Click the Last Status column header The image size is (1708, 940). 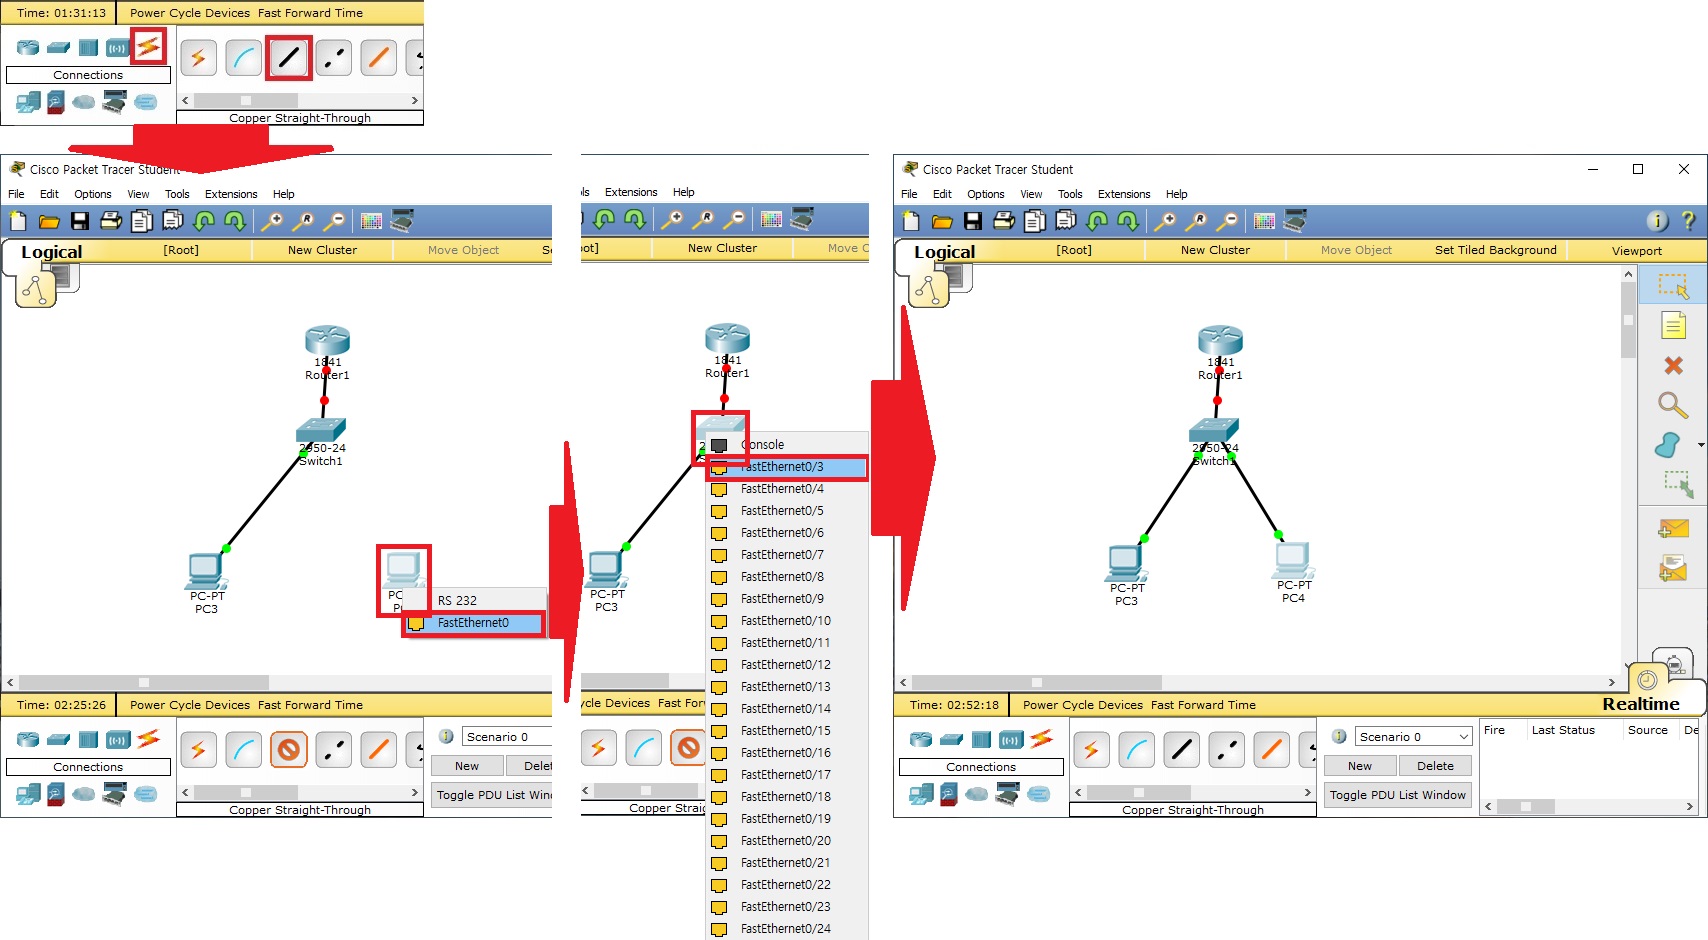(1563, 730)
